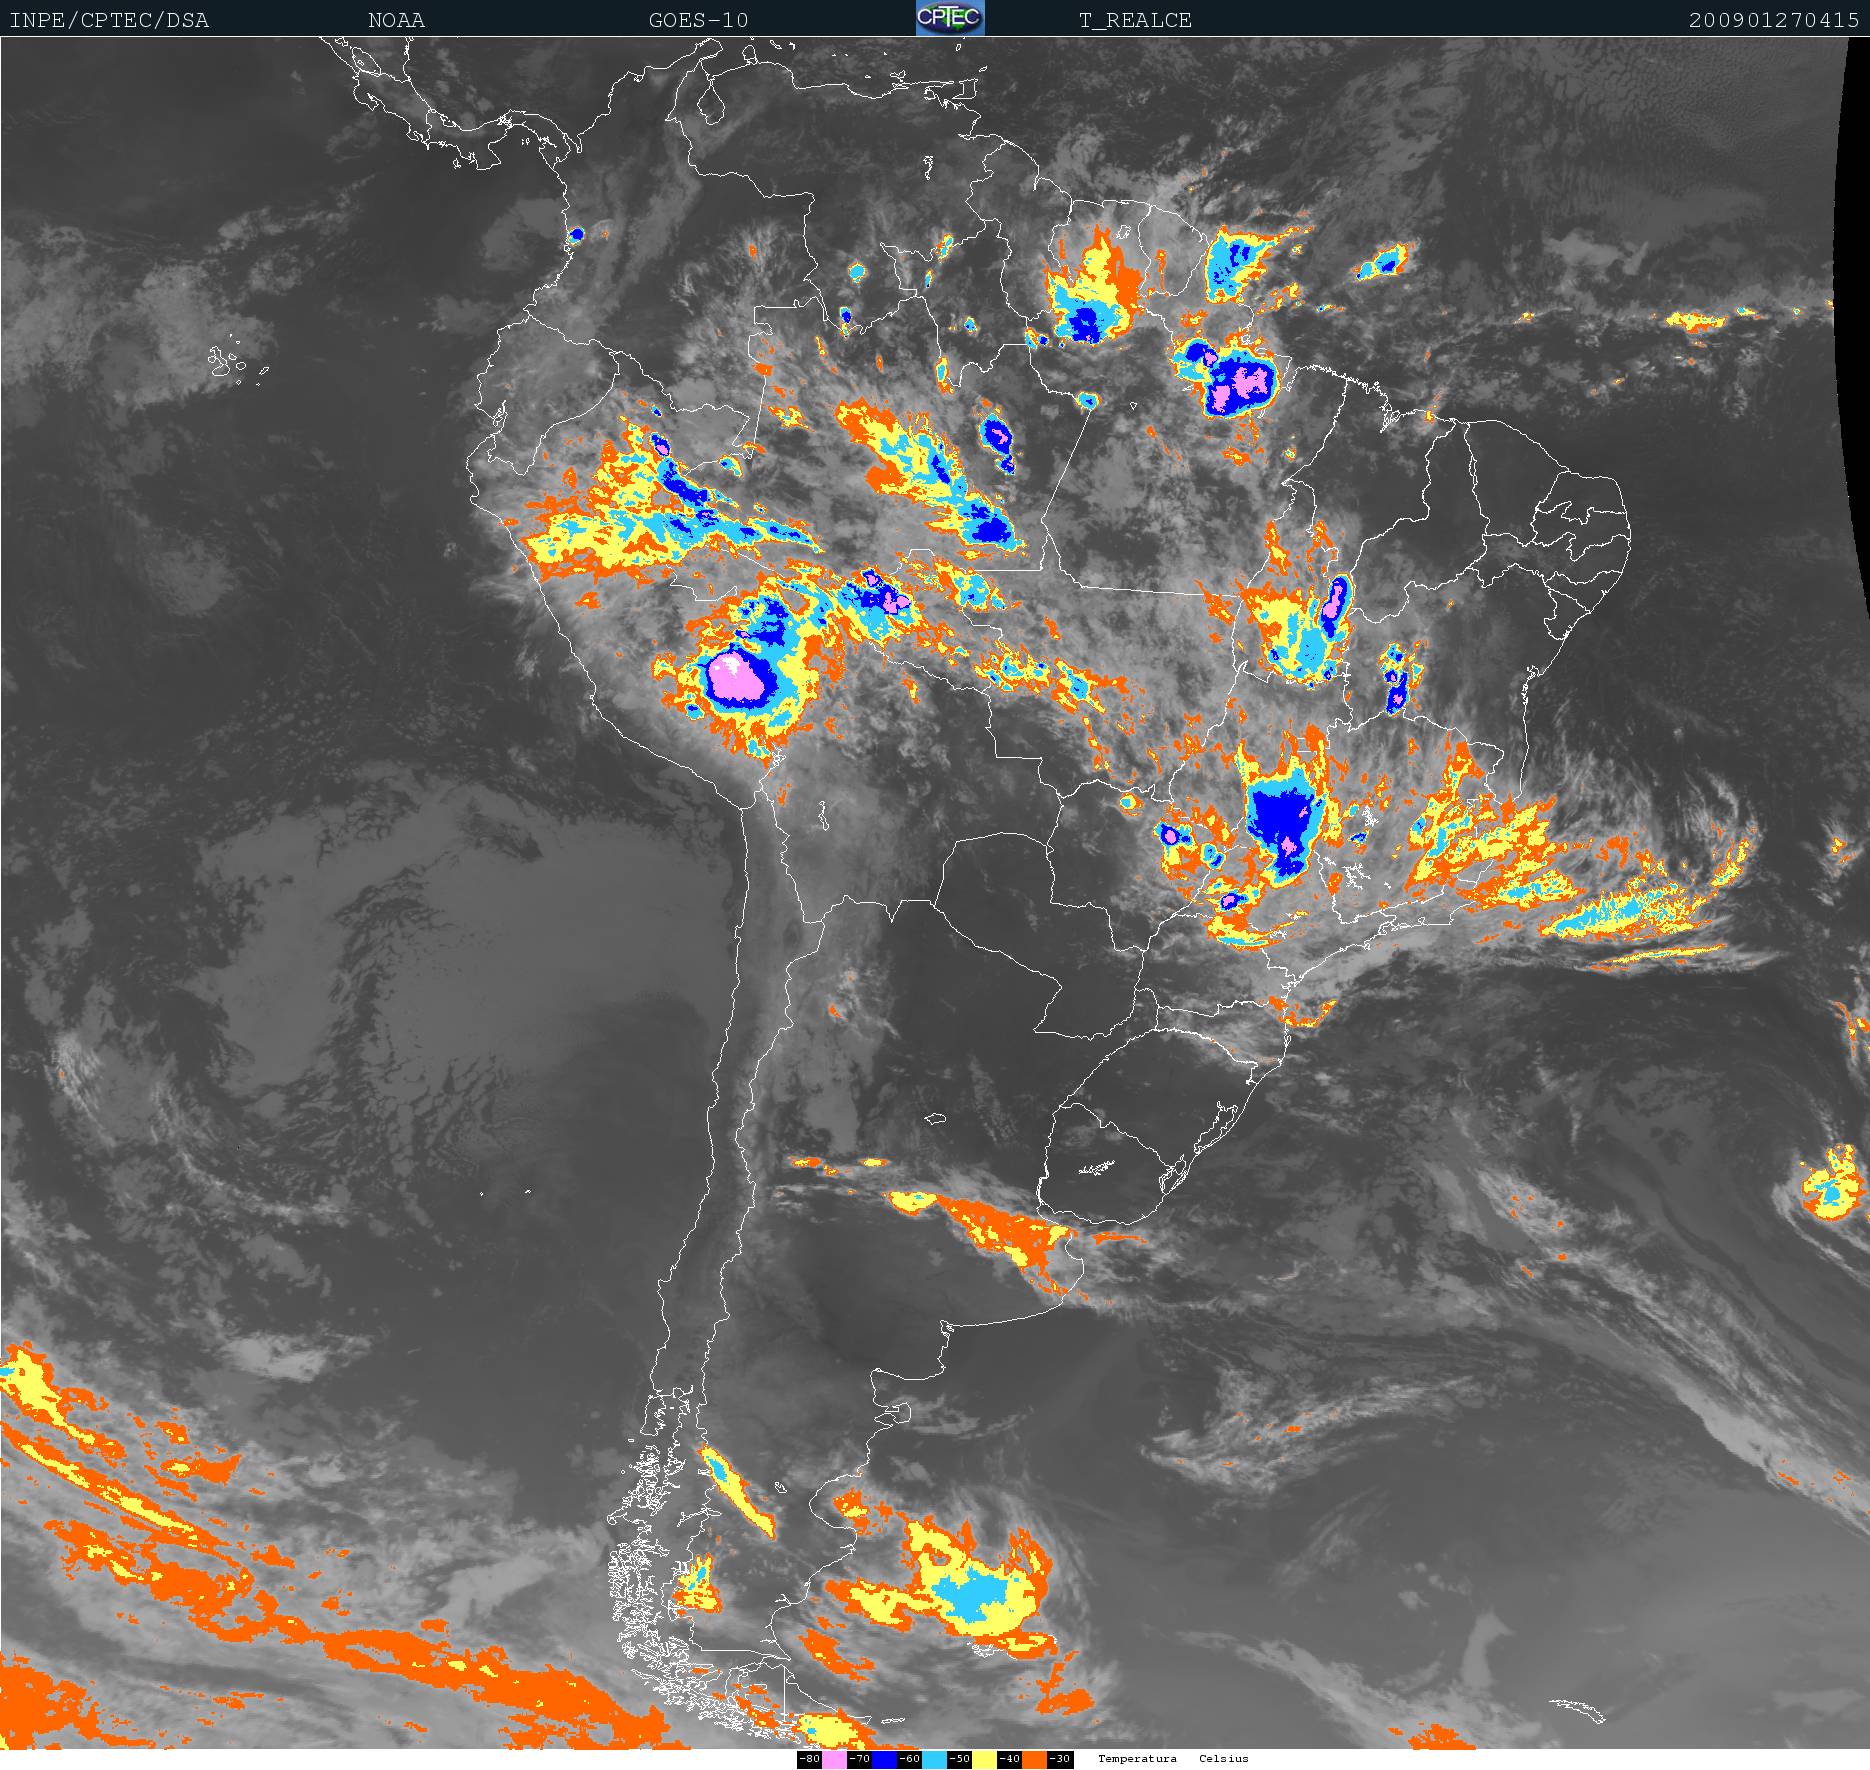The image size is (1870, 1770).
Task: Click the -50 legend value
Action: (959, 1759)
